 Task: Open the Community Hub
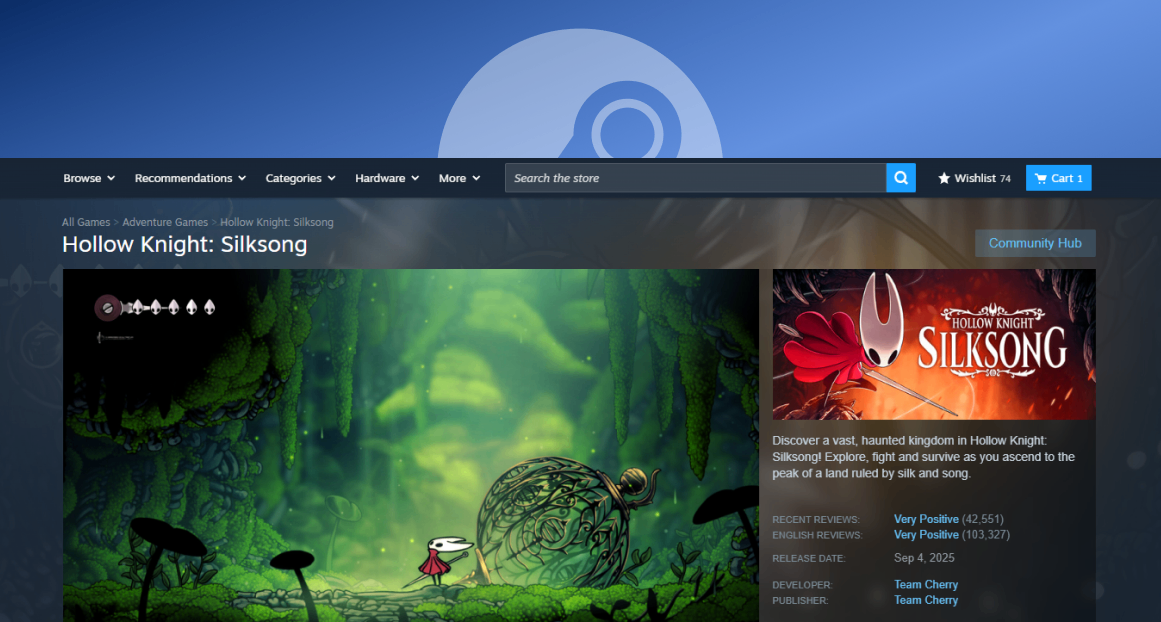(1035, 243)
